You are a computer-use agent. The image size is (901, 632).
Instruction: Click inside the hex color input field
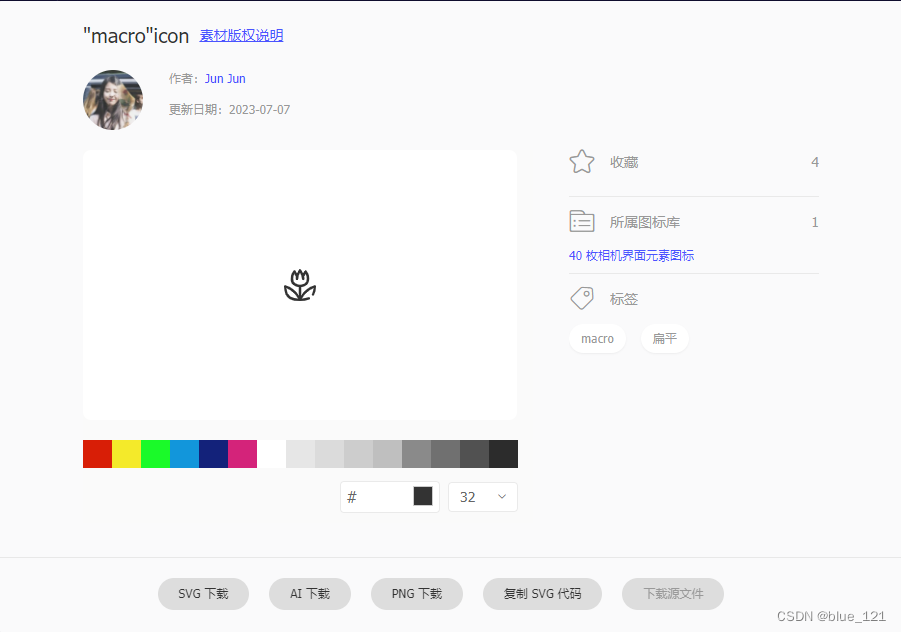[375, 496]
